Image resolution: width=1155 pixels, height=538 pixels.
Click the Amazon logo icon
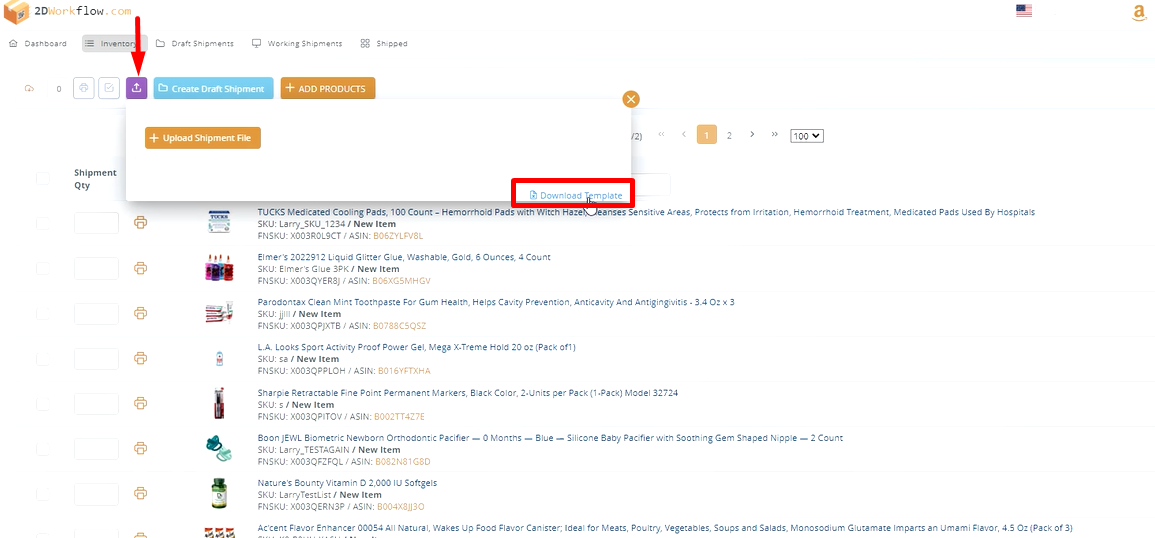click(x=1139, y=12)
